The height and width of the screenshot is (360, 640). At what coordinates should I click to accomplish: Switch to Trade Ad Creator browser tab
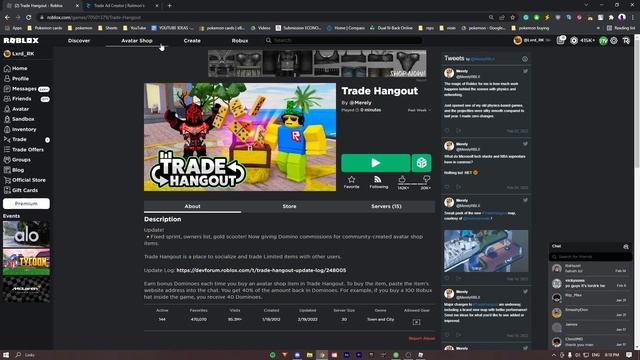pos(122,6)
